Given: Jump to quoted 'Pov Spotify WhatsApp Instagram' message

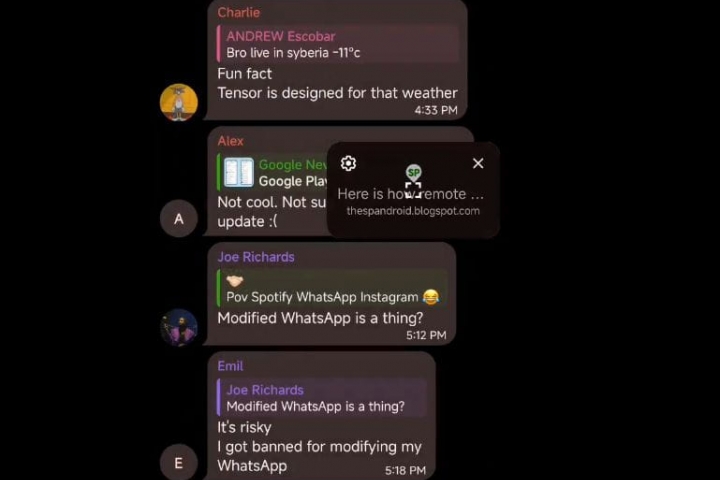Looking at the screenshot, I should tap(332, 288).
